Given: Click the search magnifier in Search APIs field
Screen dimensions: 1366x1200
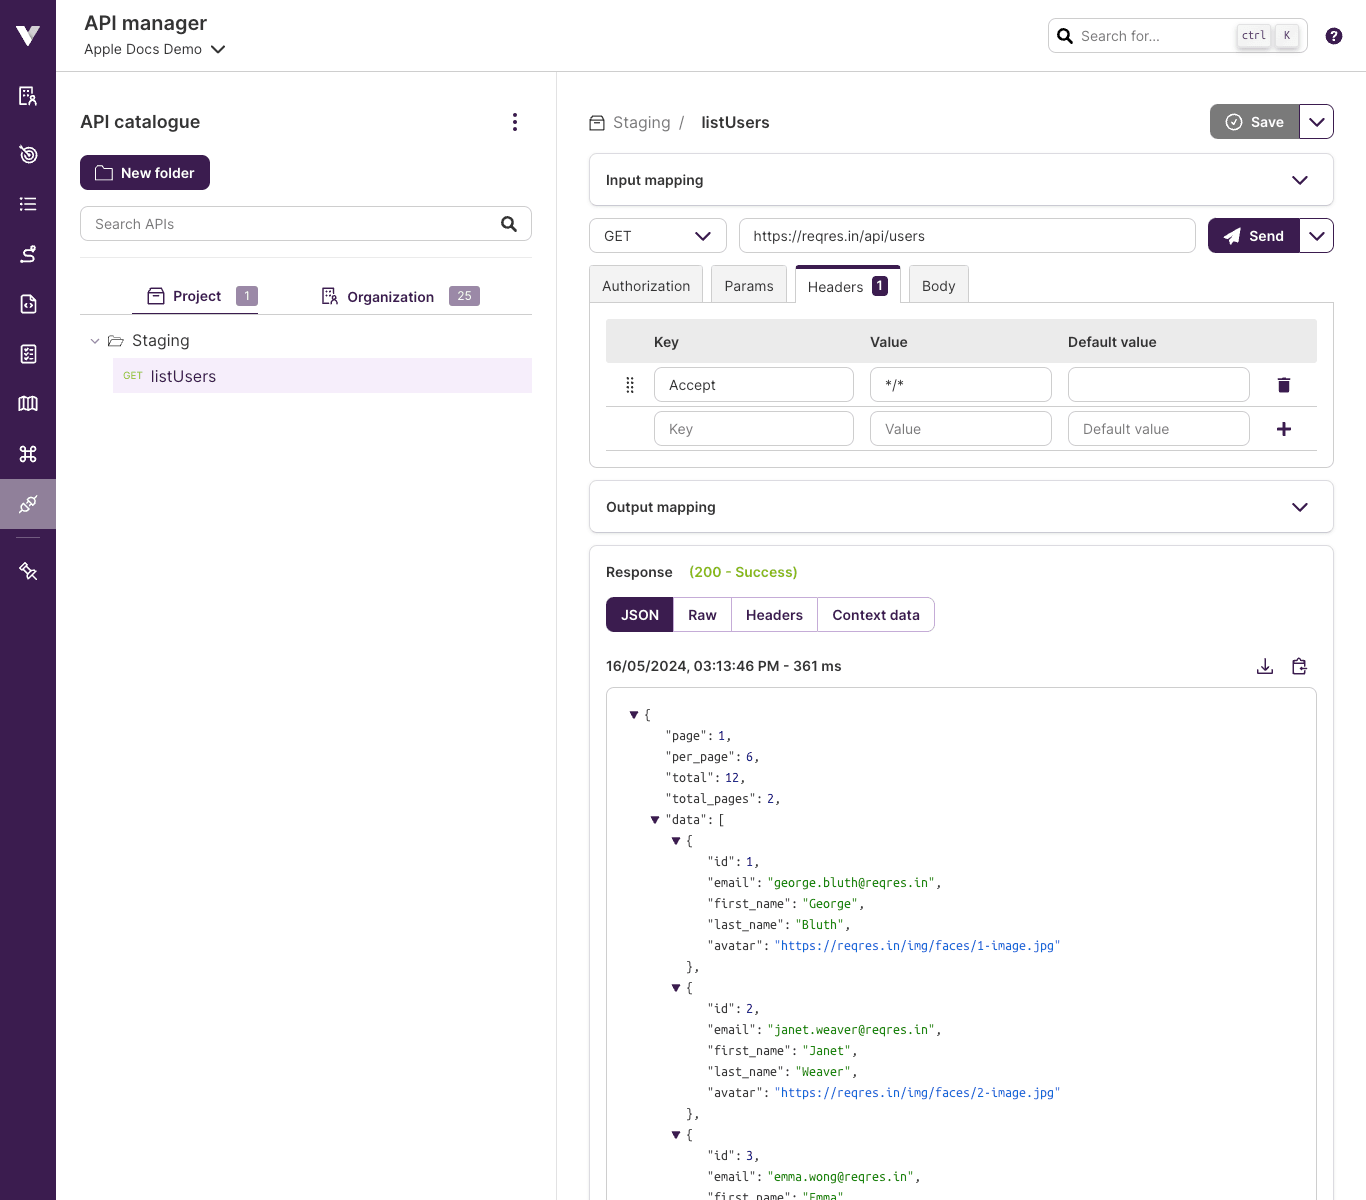Looking at the screenshot, I should [509, 223].
